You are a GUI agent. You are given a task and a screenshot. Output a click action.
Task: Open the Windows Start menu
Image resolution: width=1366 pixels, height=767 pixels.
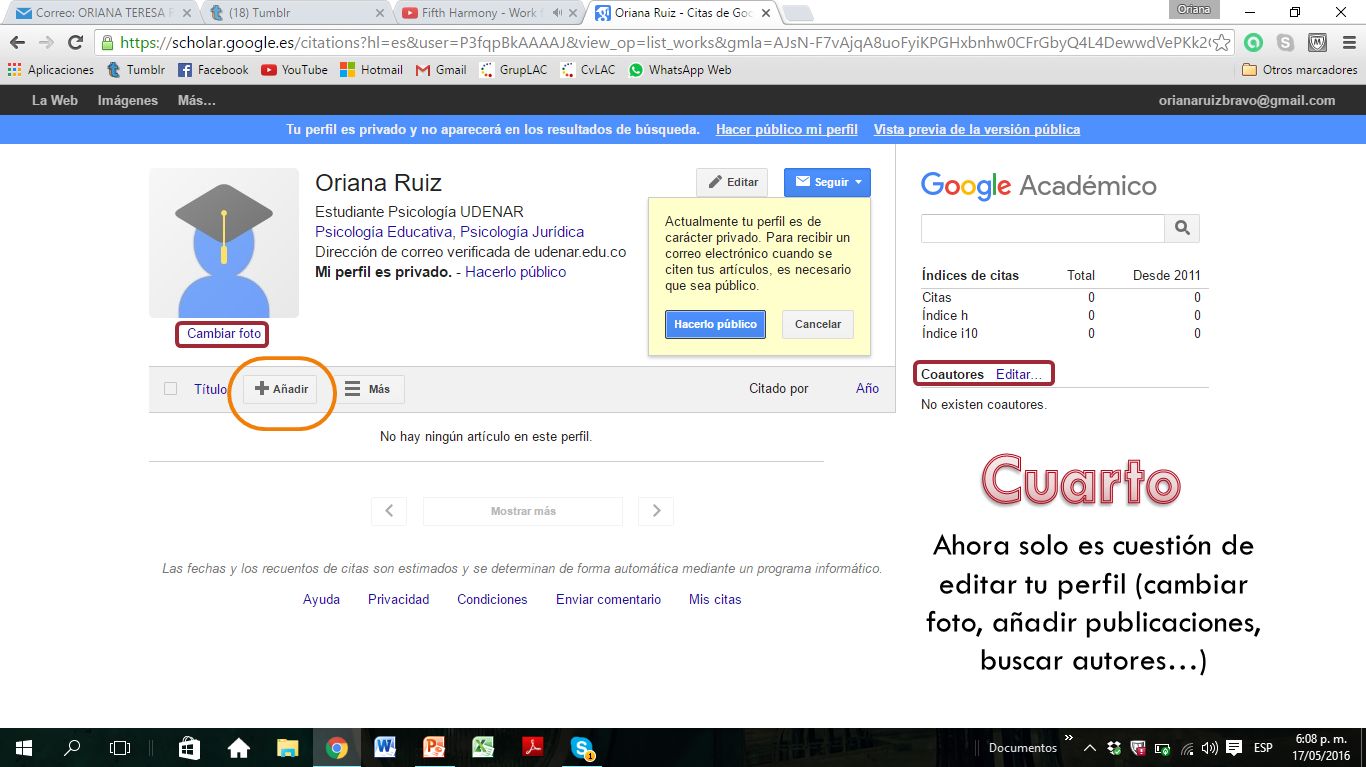tap(23, 747)
